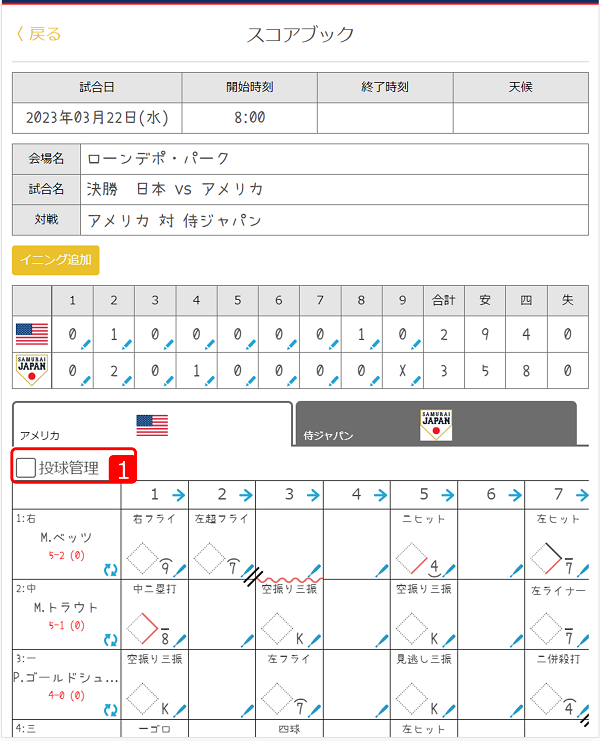Click the empty 天候 value cell
The width and height of the screenshot is (600, 741).
(521, 118)
